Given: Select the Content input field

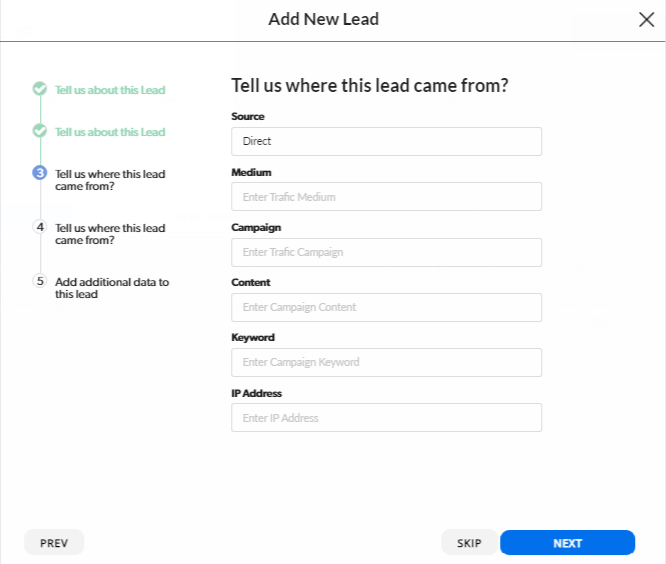Looking at the screenshot, I should (x=386, y=307).
